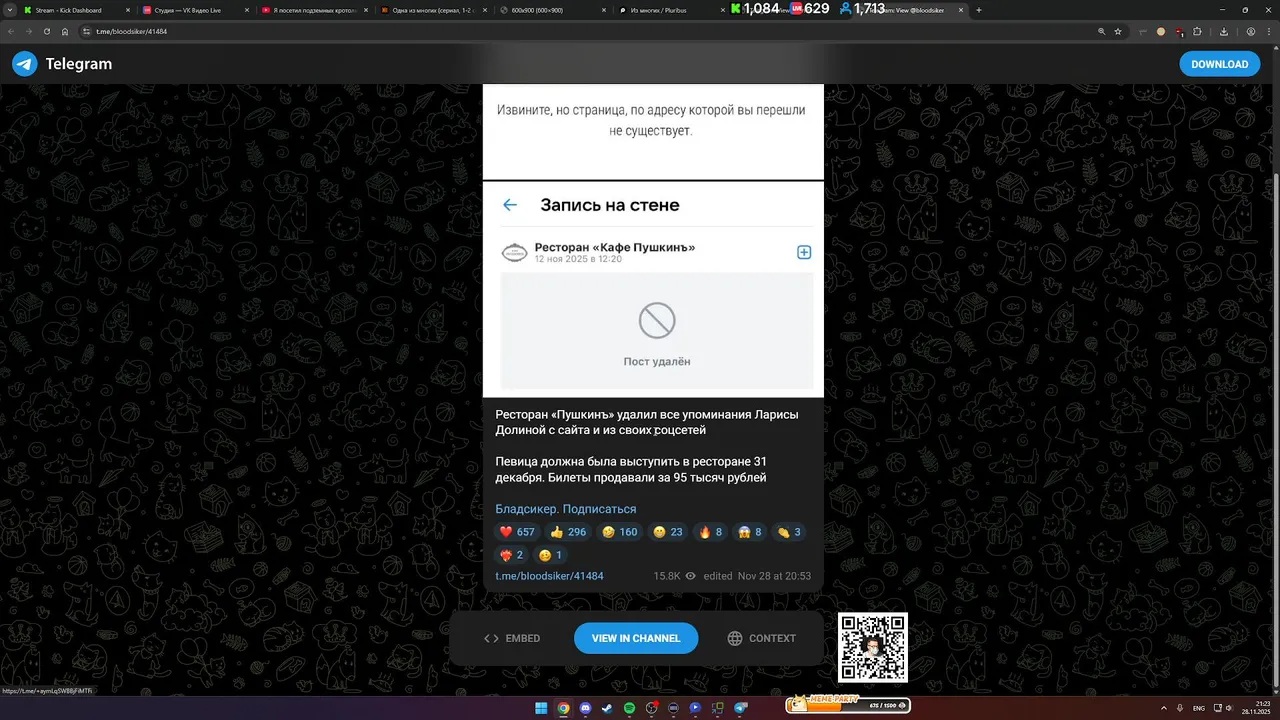Click the Chrome taskbar icon
The height and width of the screenshot is (720, 1280).
[563, 708]
